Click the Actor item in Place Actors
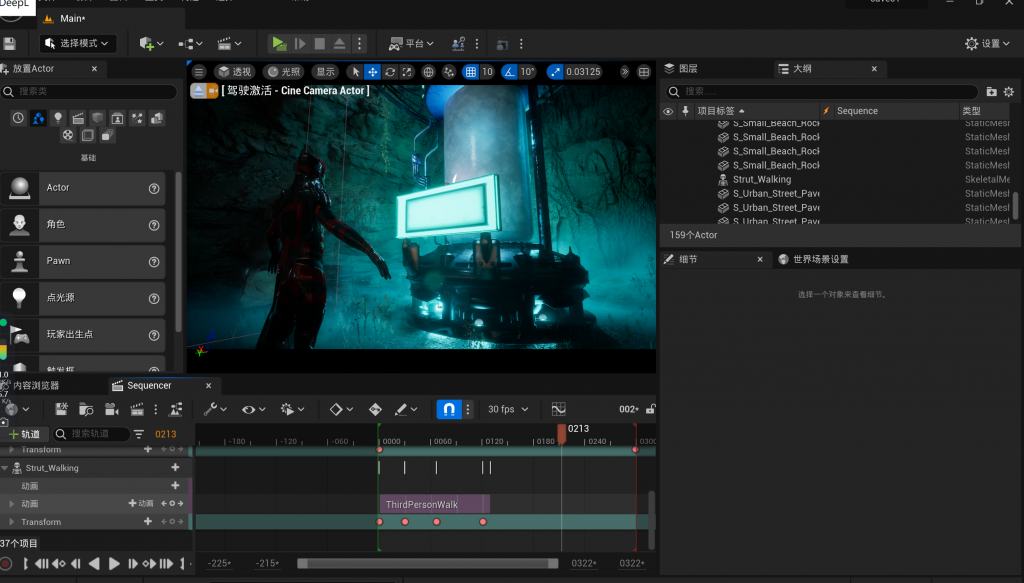Viewport: 1024px width, 583px height. coord(83,188)
